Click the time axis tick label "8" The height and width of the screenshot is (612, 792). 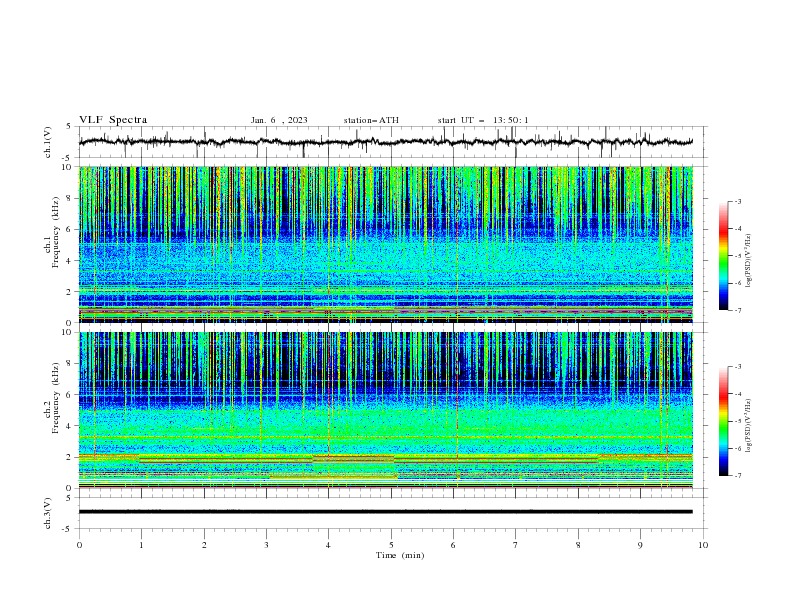click(578, 545)
